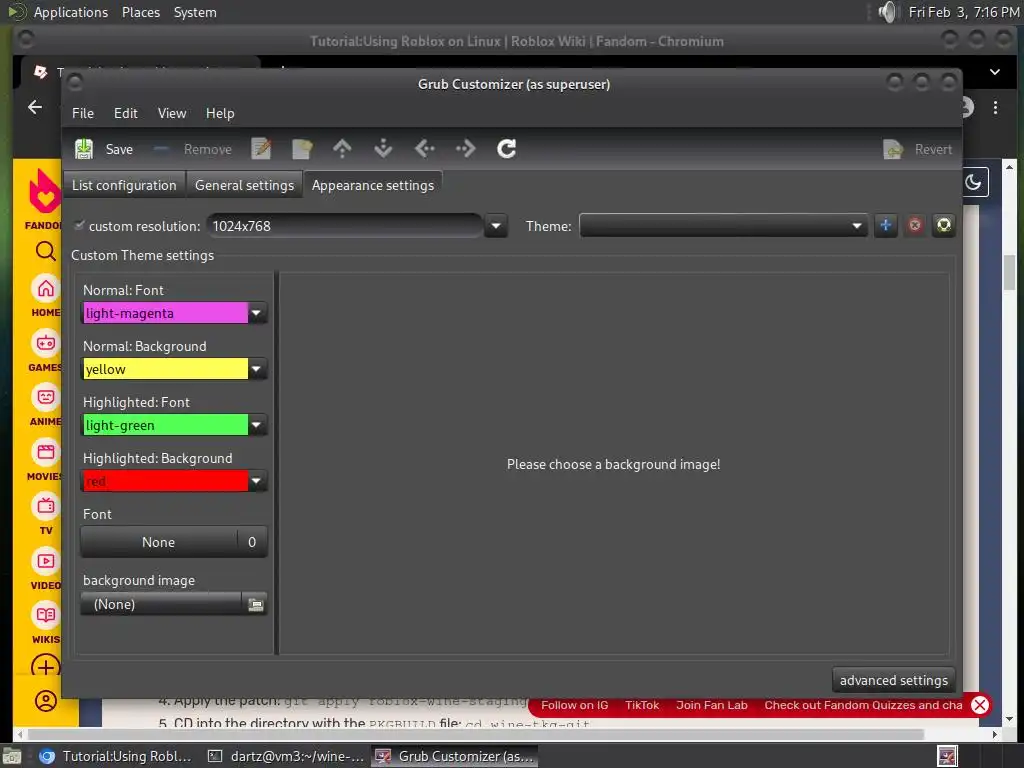Viewport: 1024px width, 768px height.
Task: Toggle the custom resolution checkbox
Action: pos(79,225)
